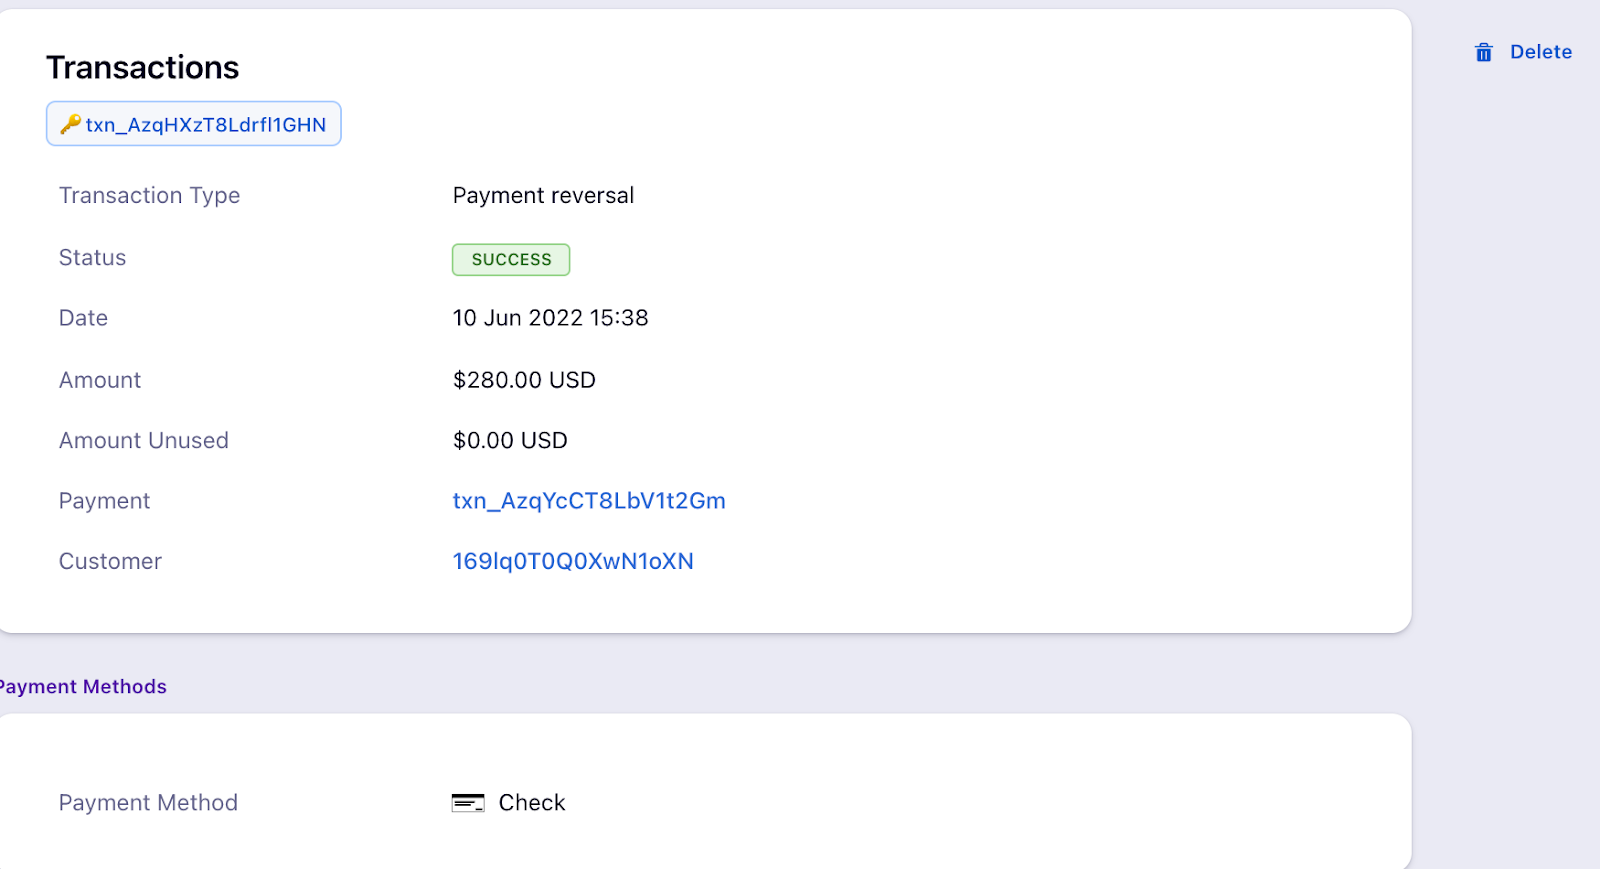The width and height of the screenshot is (1600, 869).
Task: Click the Transactions heading
Action: click(x=143, y=68)
